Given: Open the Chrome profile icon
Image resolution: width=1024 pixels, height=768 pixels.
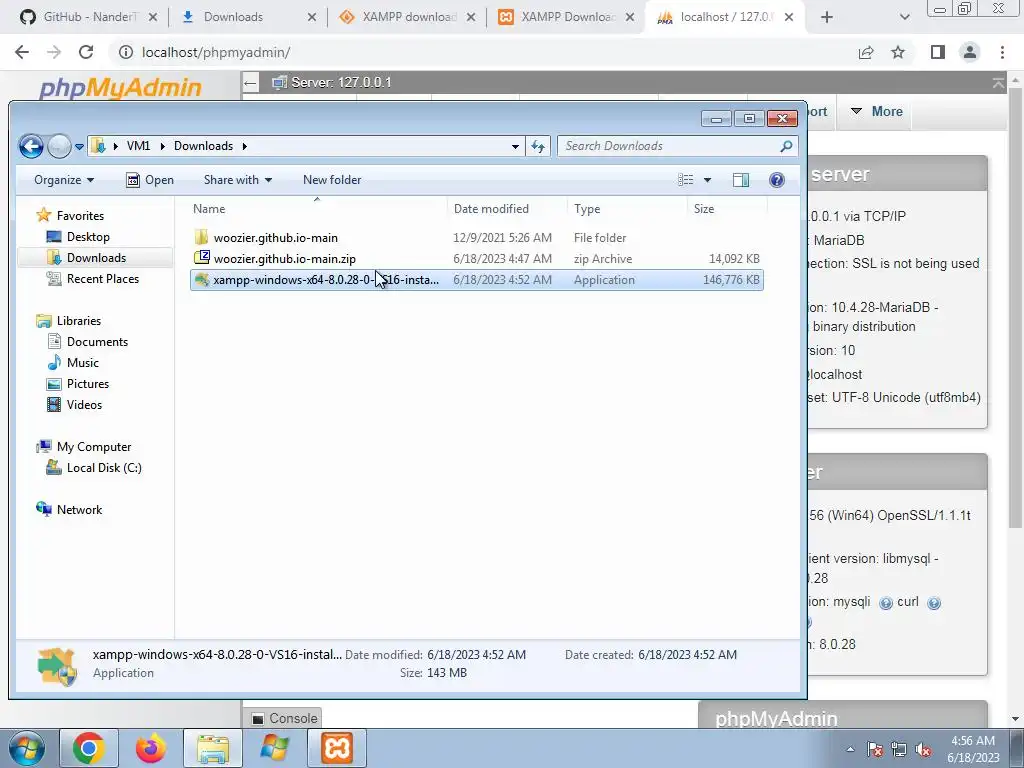Looking at the screenshot, I should (x=970, y=52).
